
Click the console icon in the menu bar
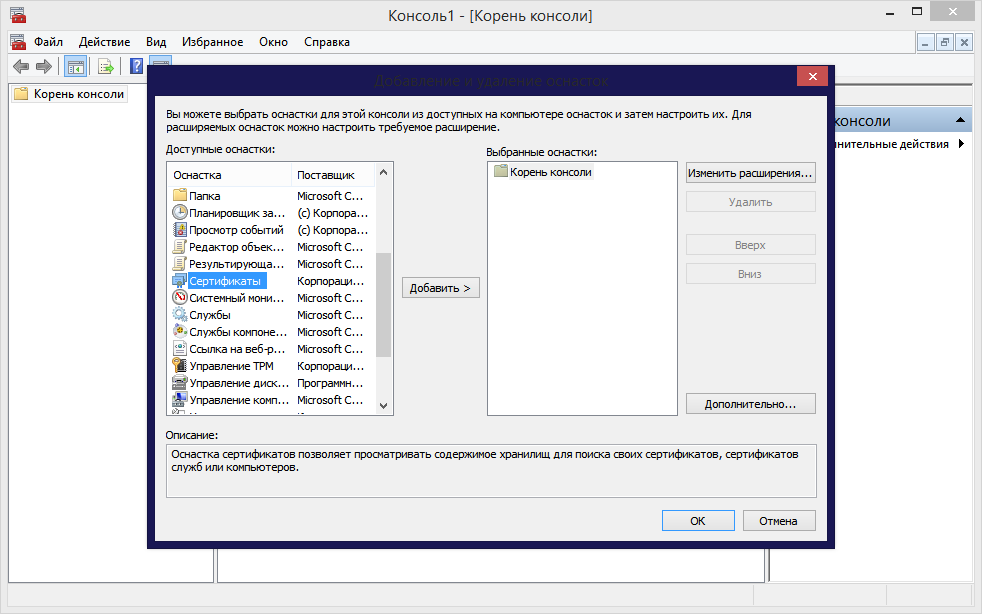[18, 42]
